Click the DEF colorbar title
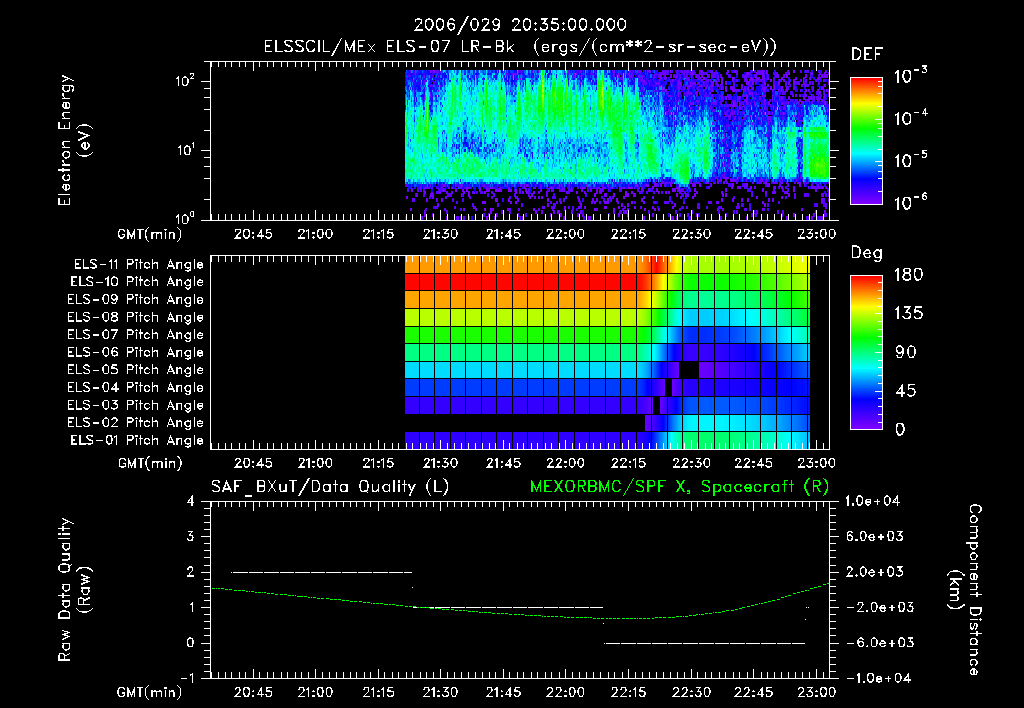This screenshot has width=1024, height=708. pos(867,54)
